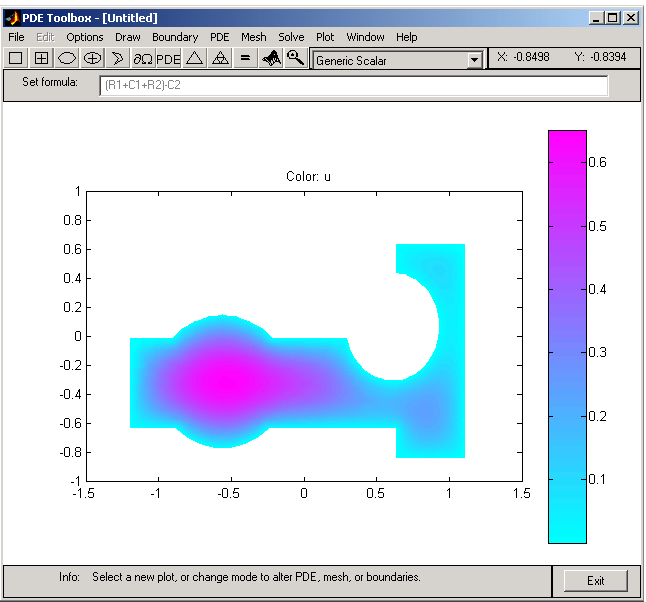Maximize the PDE Toolbox window
Viewport: 646px width, 602px height.
613,18
